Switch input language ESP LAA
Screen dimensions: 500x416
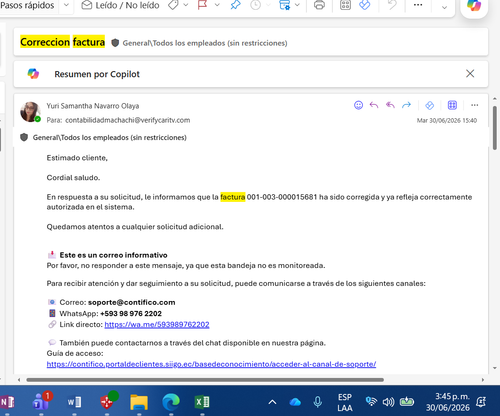345,402
